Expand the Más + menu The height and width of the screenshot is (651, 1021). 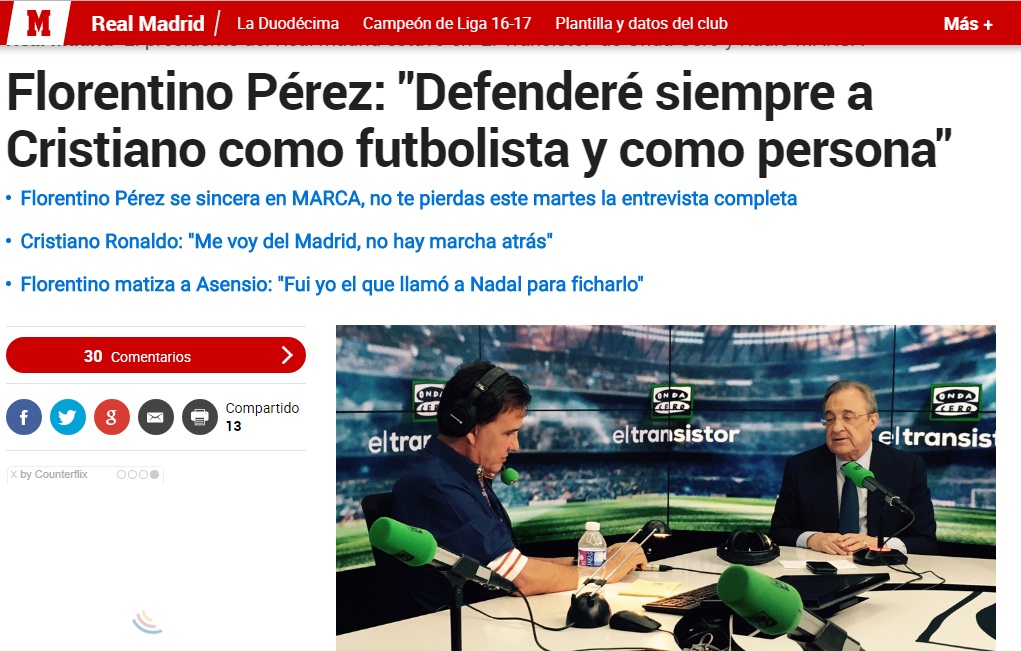(x=968, y=24)
